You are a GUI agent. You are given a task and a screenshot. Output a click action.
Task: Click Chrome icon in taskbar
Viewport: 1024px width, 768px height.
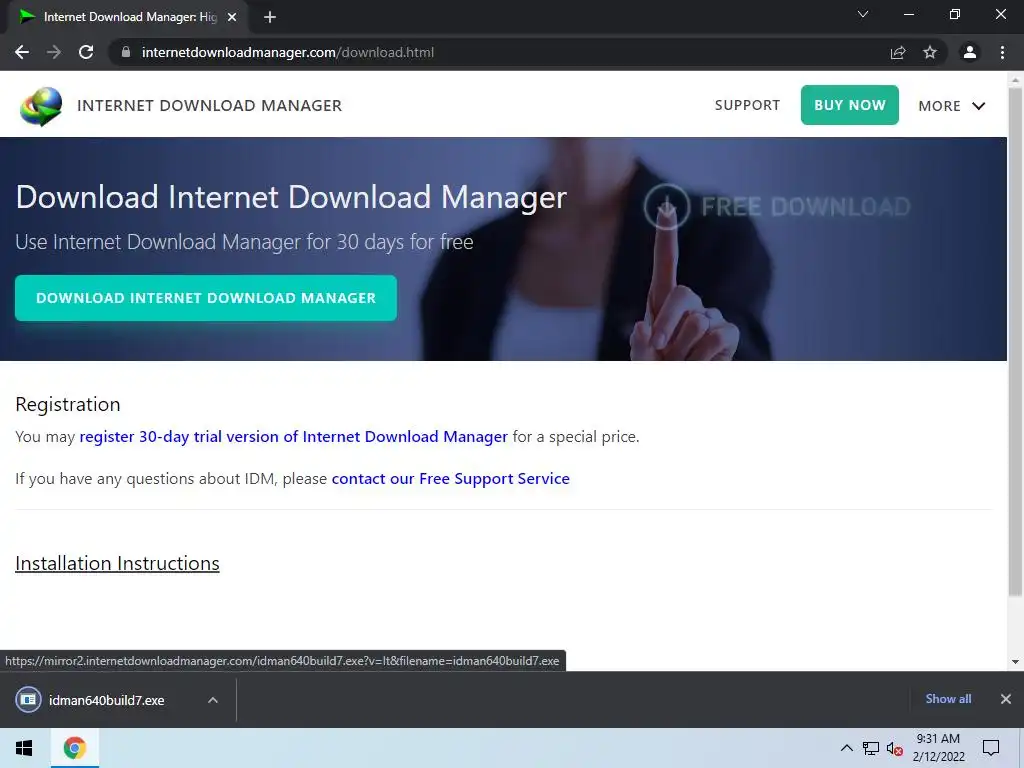74,748
